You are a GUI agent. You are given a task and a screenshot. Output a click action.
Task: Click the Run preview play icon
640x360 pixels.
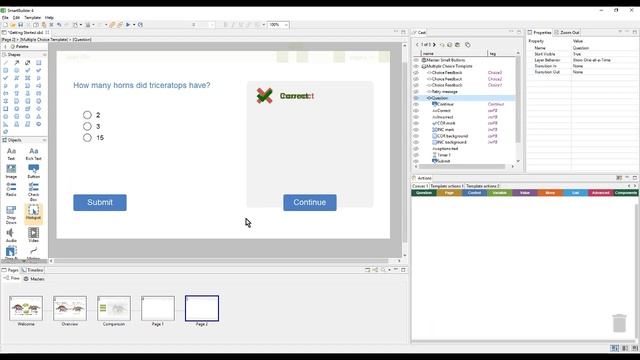click(x=128, y=25)
